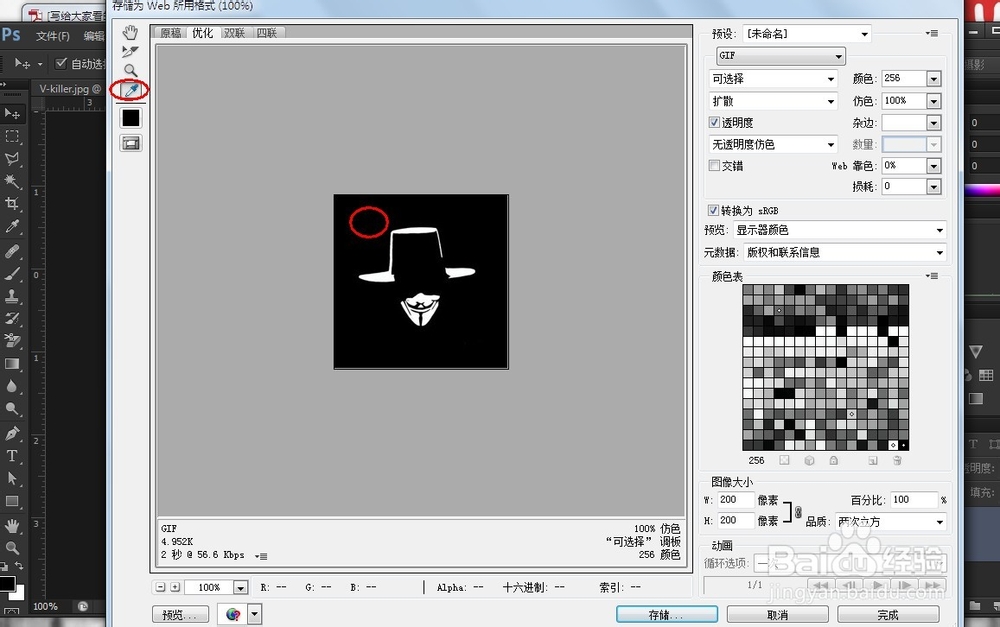Open the 元数据 版权和联系信息 dropdown
This screenshot has height=627, width=1000.
coord(844,253)
